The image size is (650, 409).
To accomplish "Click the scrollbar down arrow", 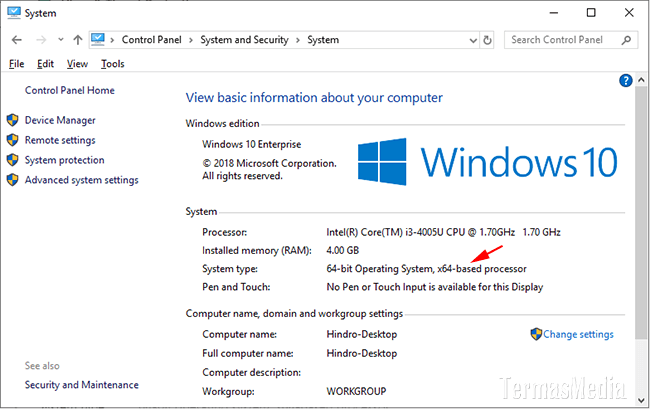I will [641, 400].
